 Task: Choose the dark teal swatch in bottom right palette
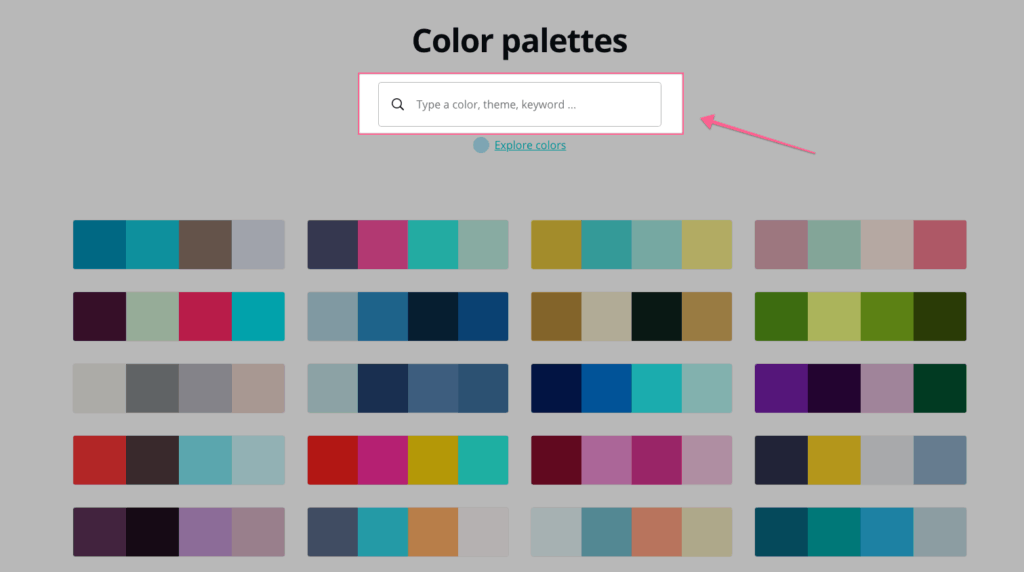pyautogui.click(x=781, y=532)
